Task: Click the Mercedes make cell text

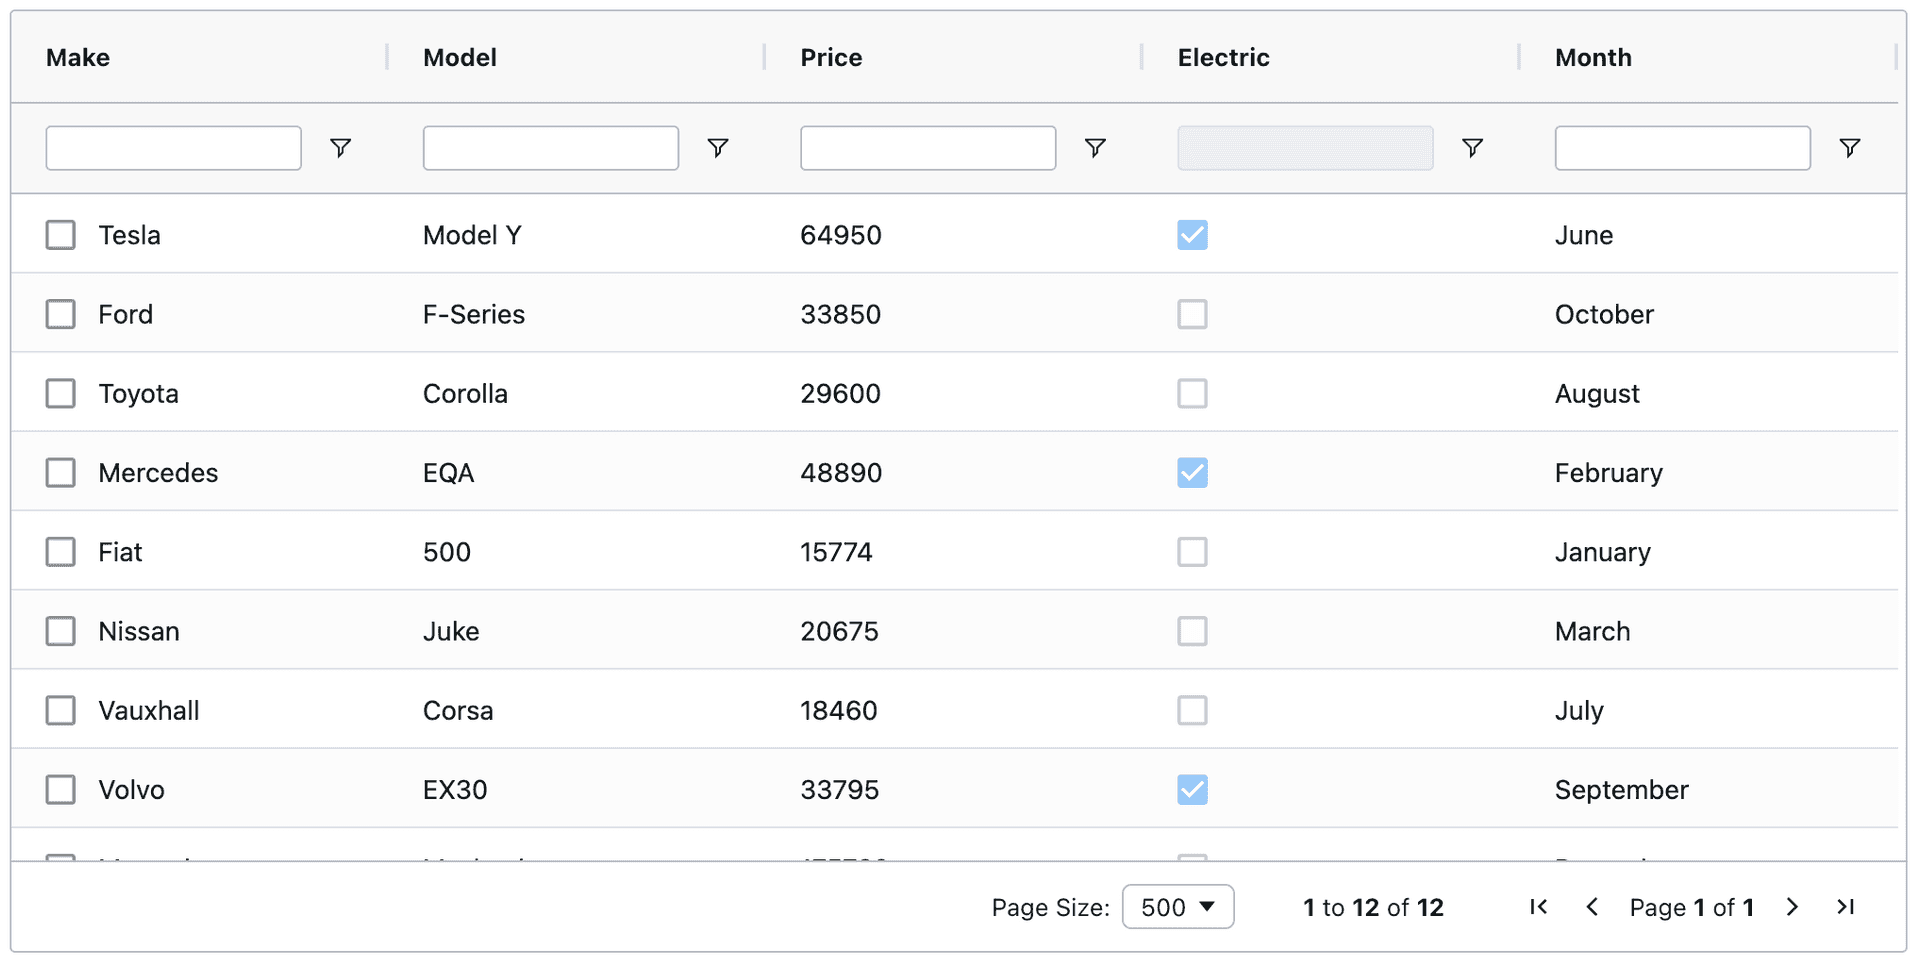Action: 158,472
